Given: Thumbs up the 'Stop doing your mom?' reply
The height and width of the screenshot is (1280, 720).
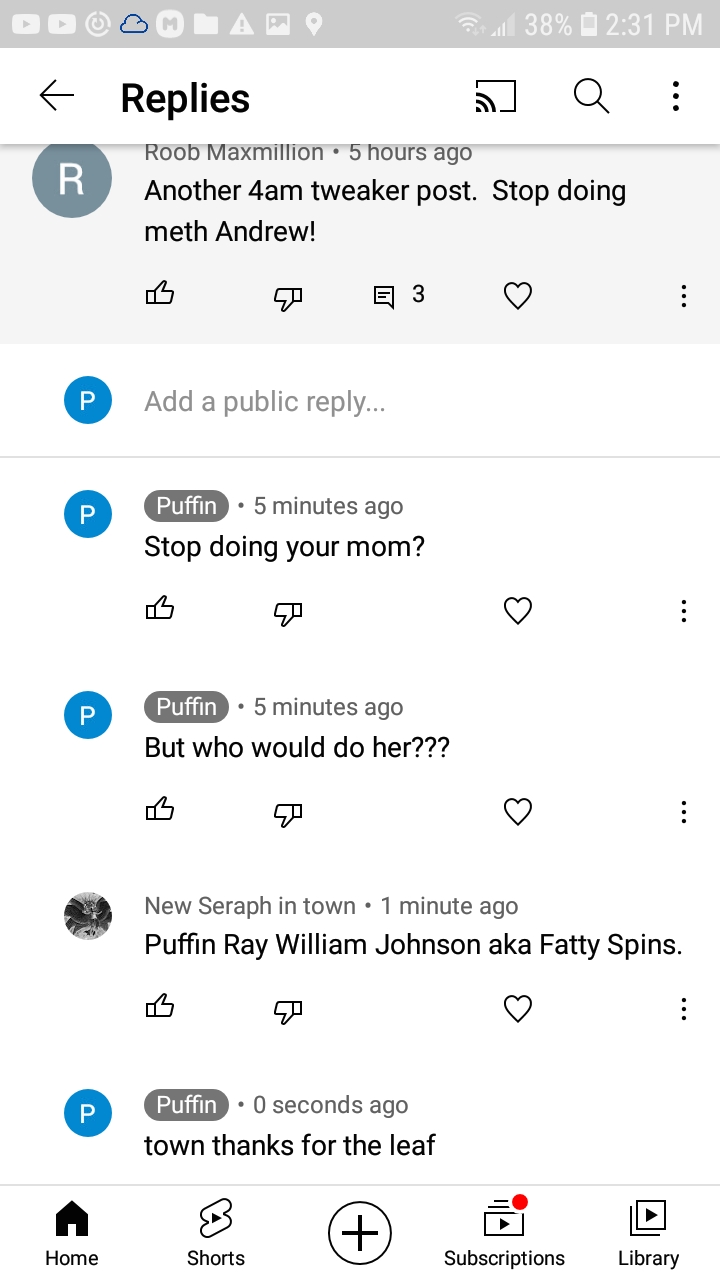Looking at the screenshot, I should 160,609.
